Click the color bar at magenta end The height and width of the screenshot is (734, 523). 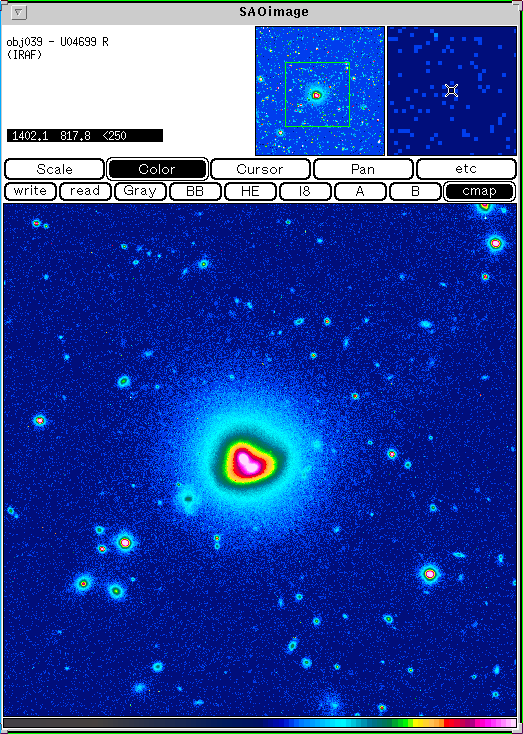point(506,723)
